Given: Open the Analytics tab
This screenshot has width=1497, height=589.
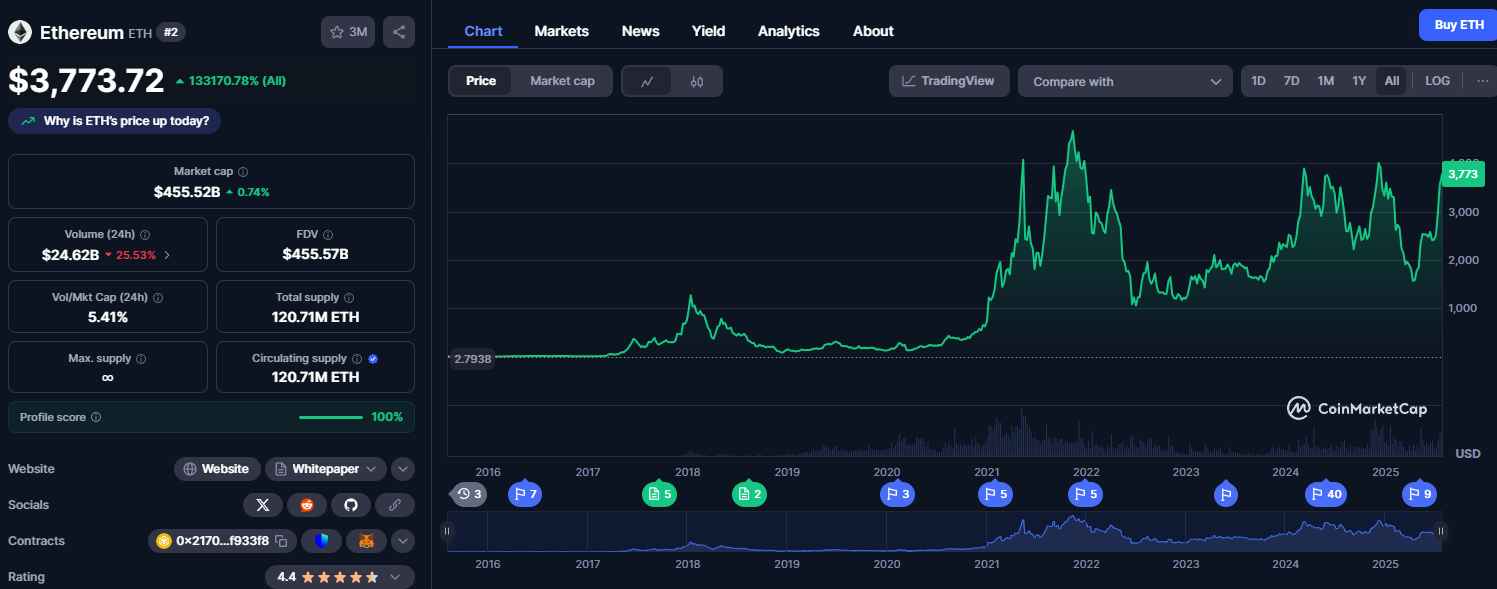Looking at the screenshot, I should coord(789,31).
